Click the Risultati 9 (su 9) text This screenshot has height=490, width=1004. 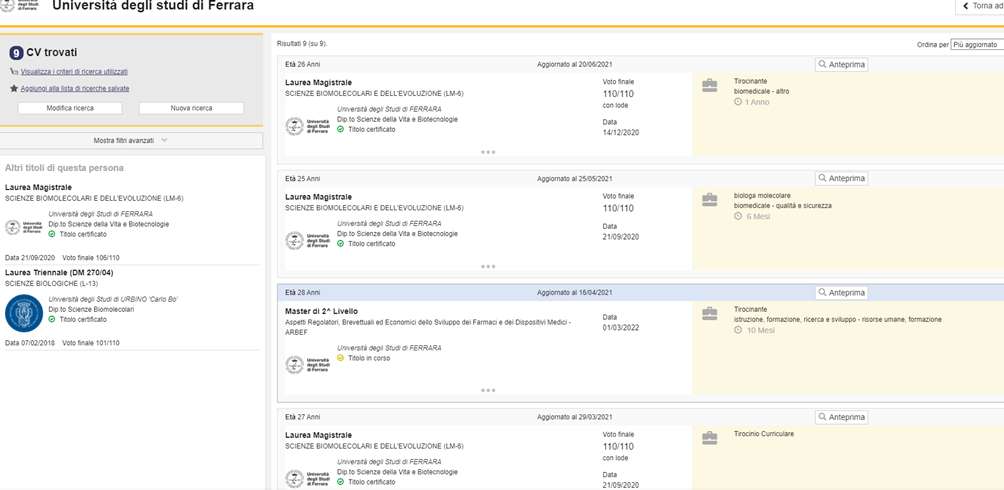pyautogui.click(x=302, y=44)
